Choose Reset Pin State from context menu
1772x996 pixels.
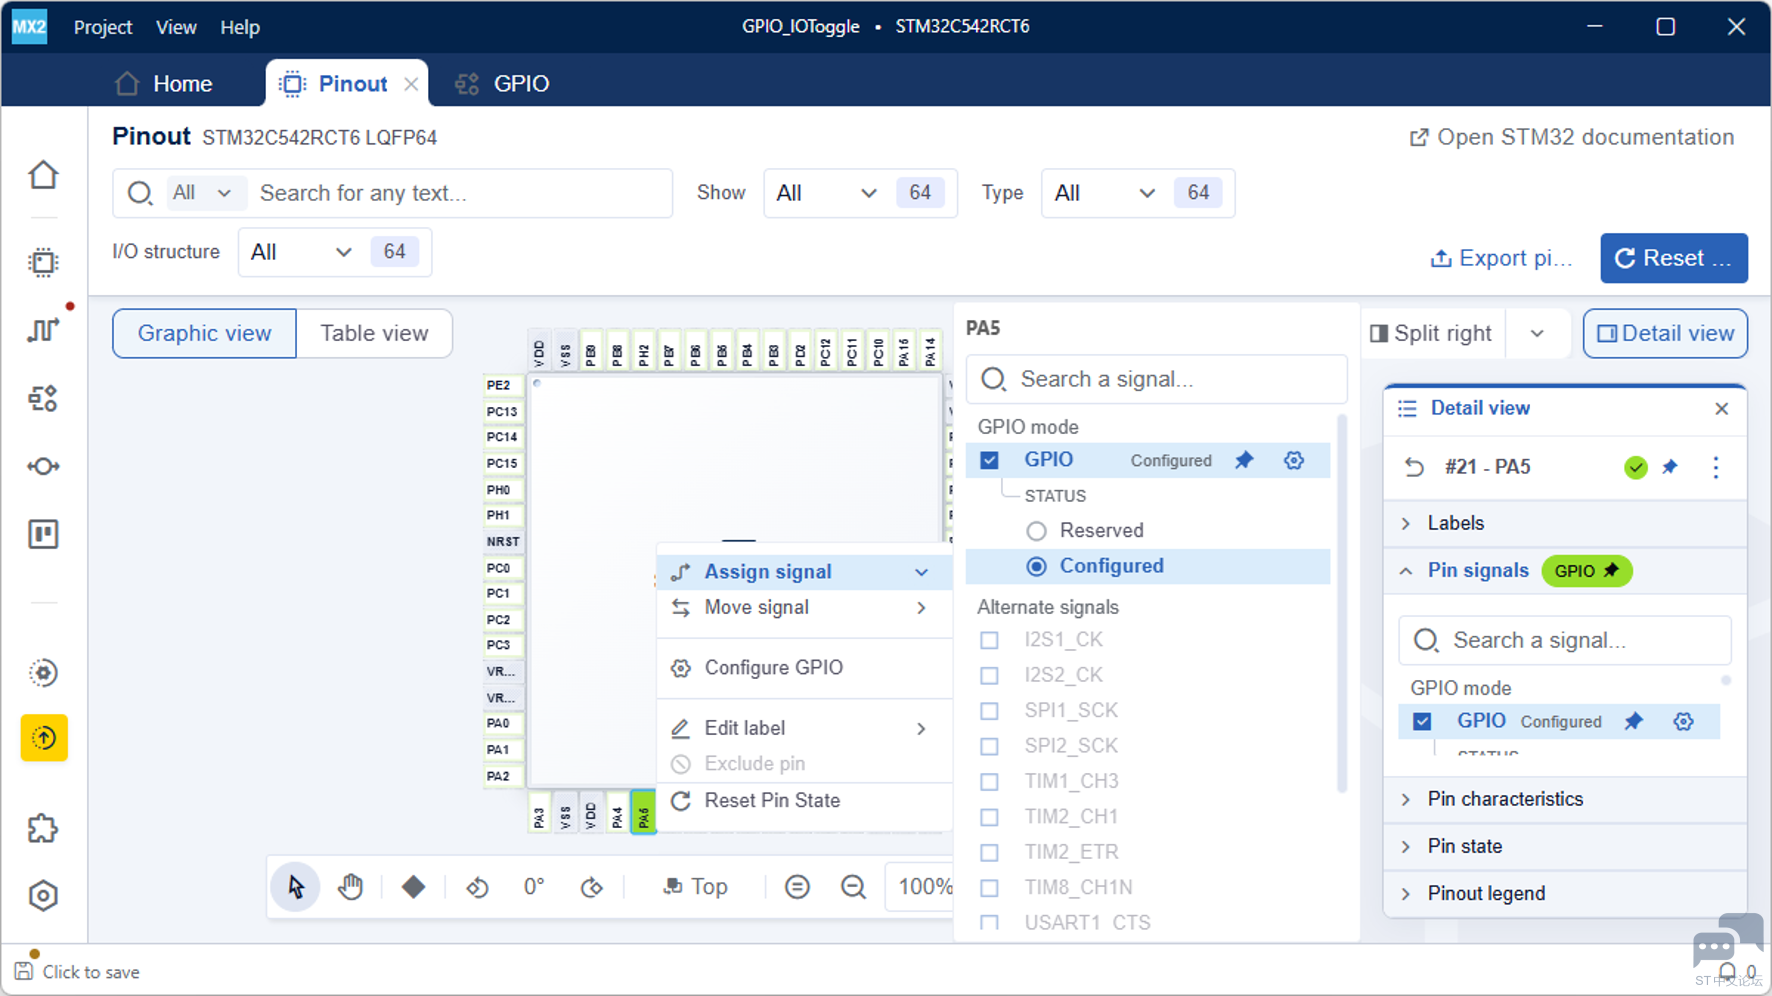tap(806, 800)
